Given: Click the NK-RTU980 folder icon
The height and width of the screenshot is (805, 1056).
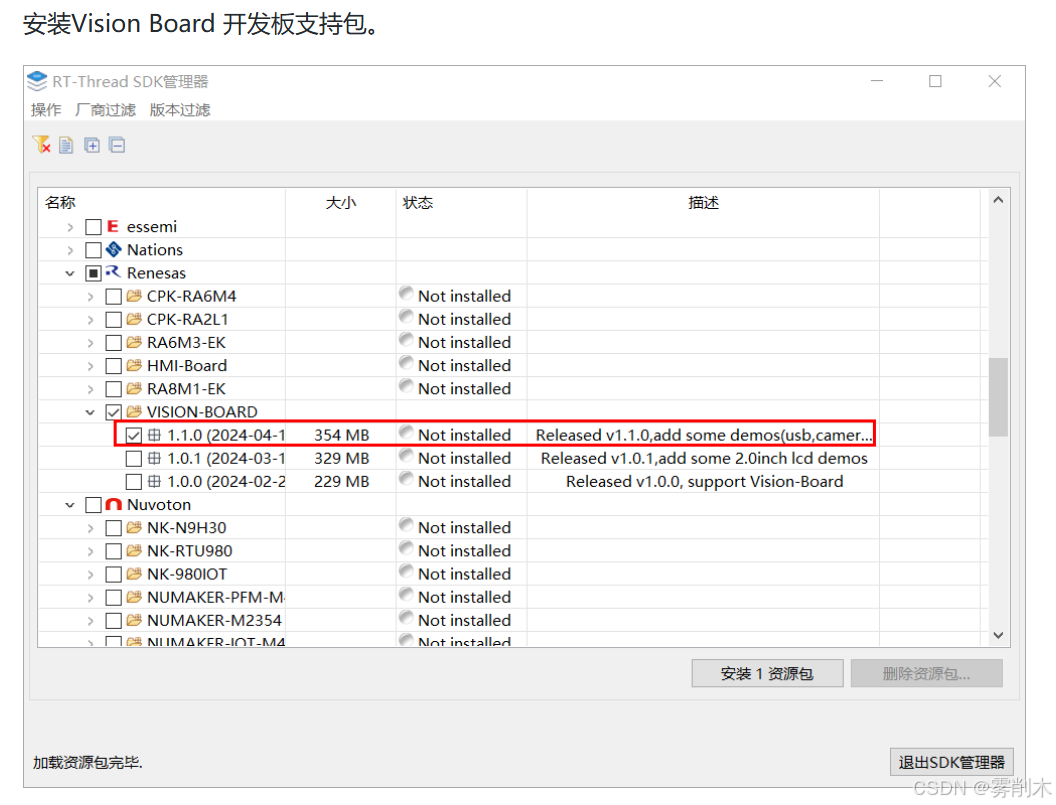Looking at the screenshot, I should point(134,551).
